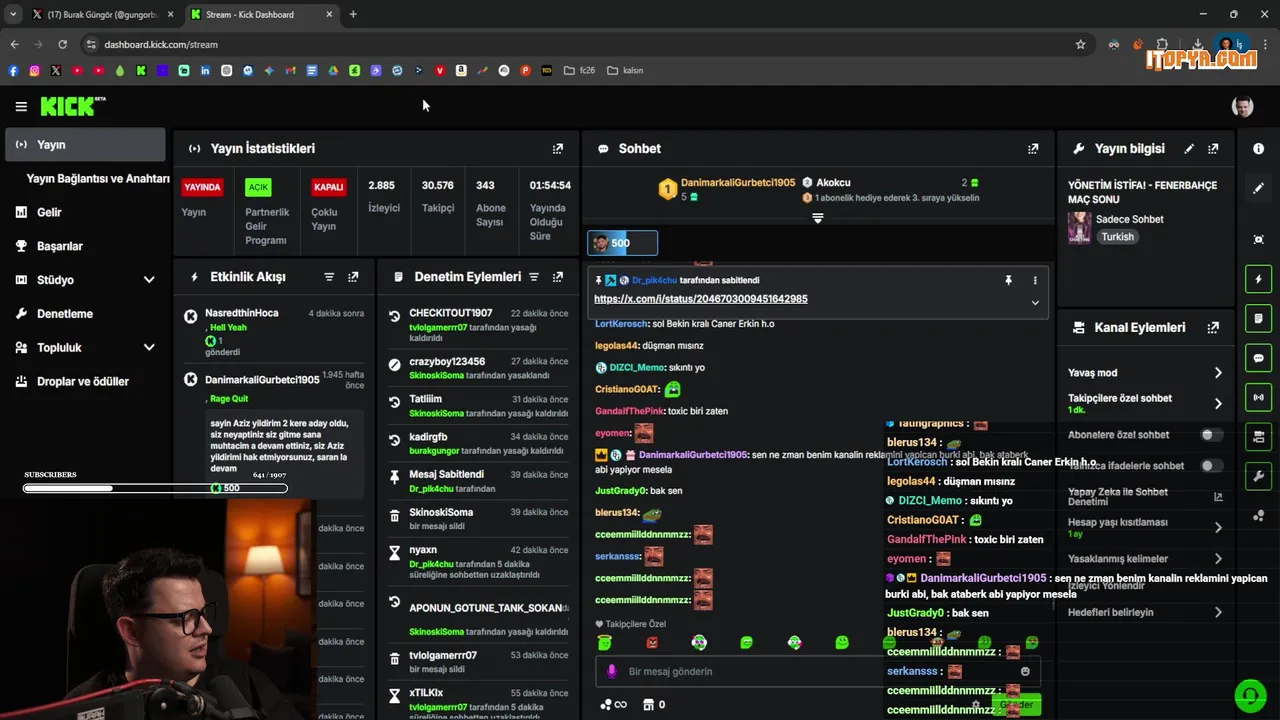This screenshot has width=1280, height=720.
Task: Open the fc26 bookmark folder
Action: (580, 71)
